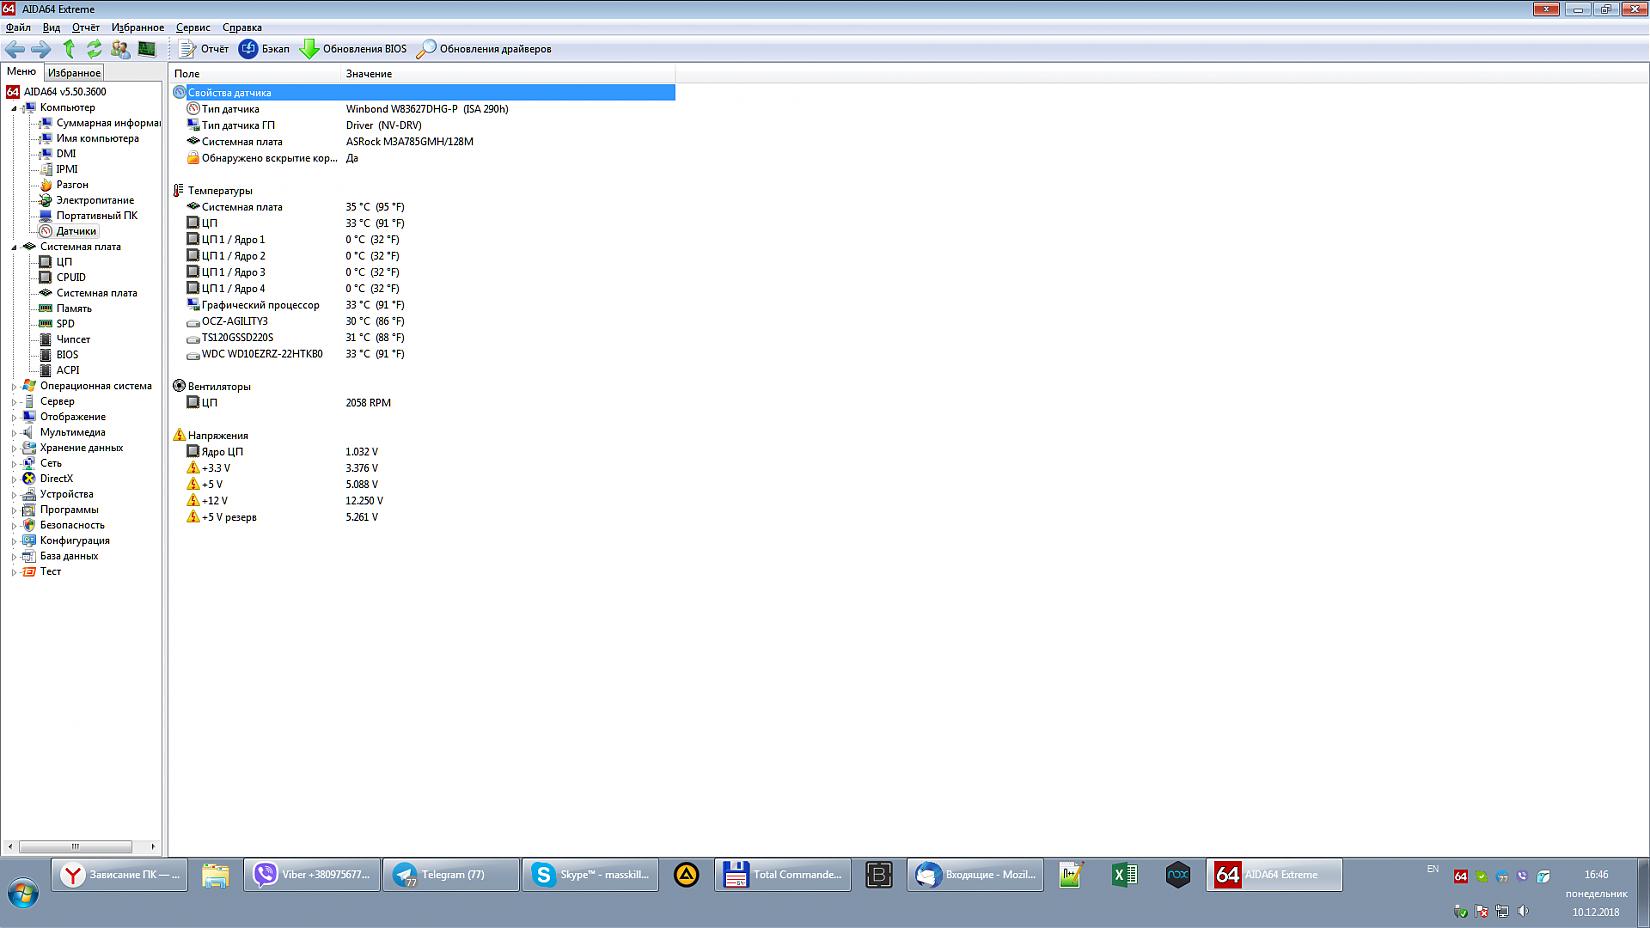Click the Refresh icon in toolbar
Image resolution: width=1650 pixels, height=928 pixels.
pyautogui.click(x=94, y=49)
